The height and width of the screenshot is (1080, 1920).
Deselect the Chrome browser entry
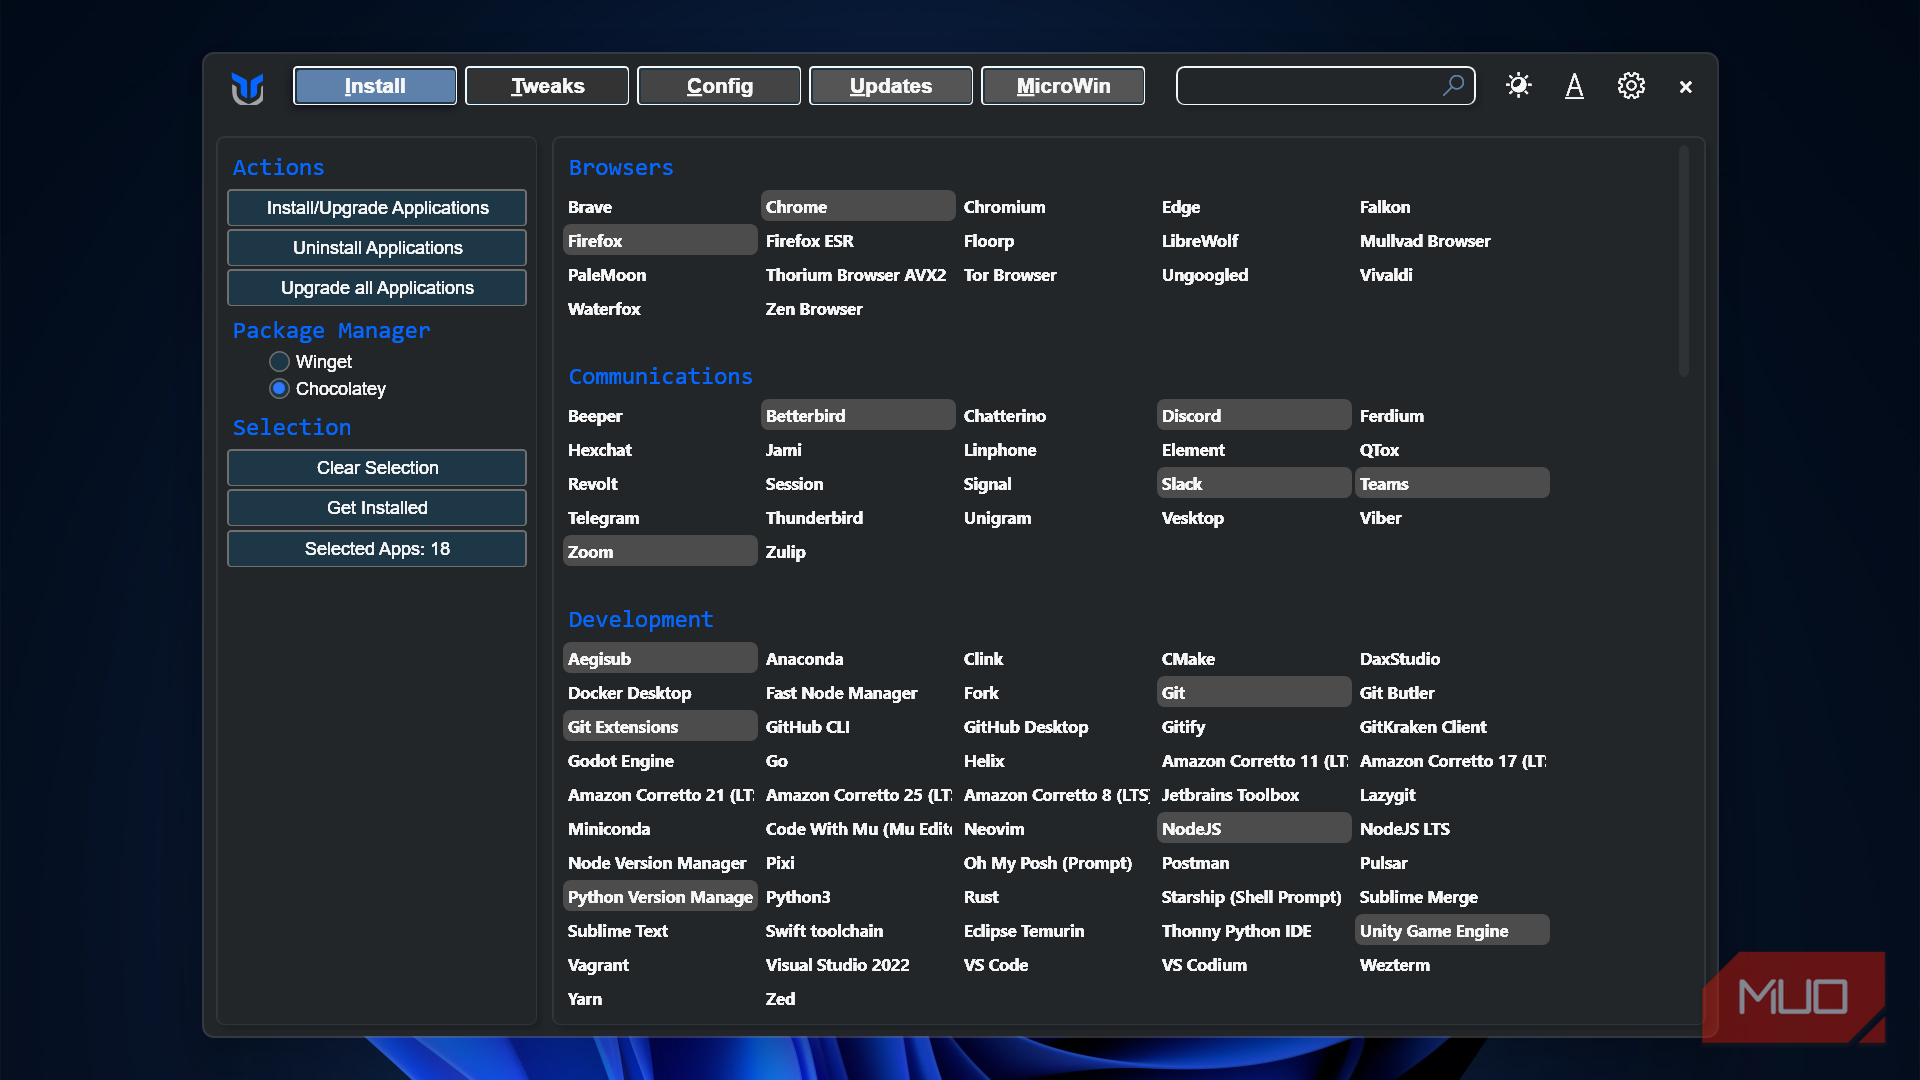tap(857, 207)
